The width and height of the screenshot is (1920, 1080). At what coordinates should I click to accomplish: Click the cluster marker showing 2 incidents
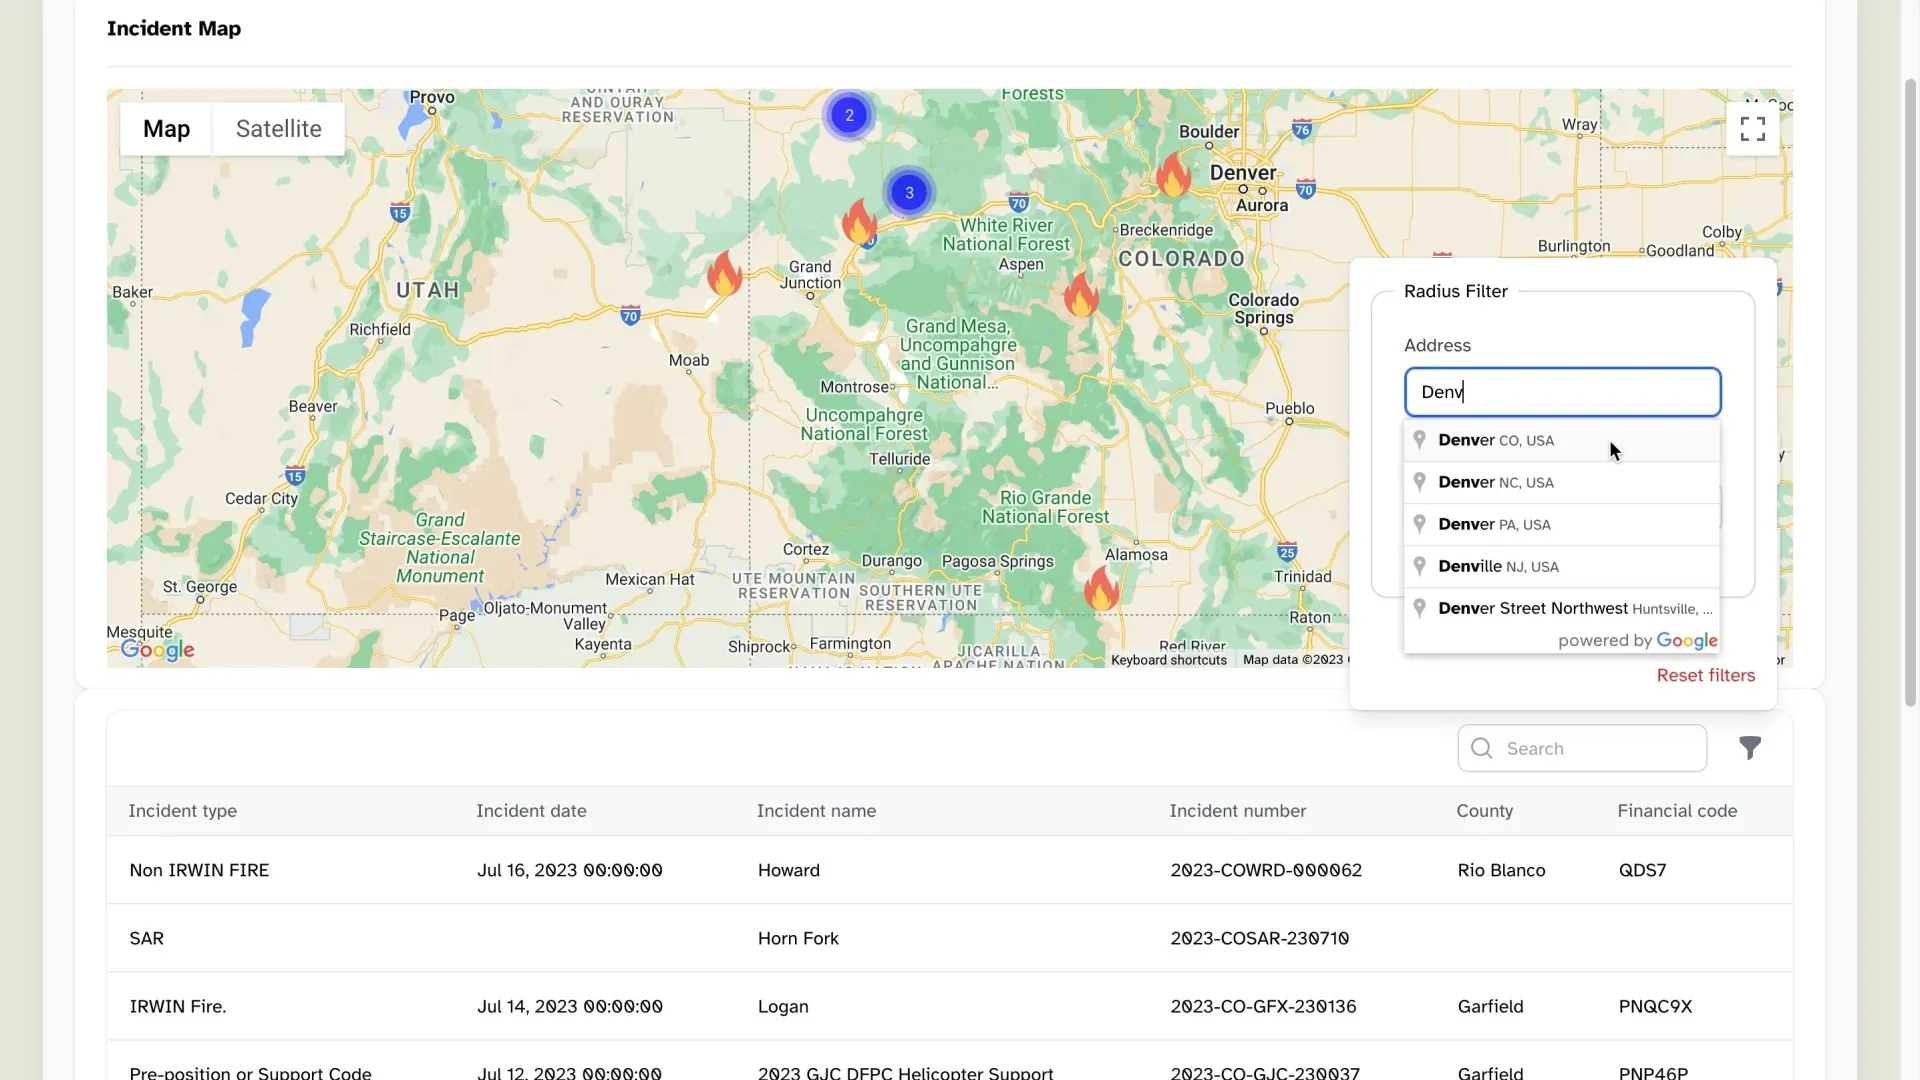847,114
